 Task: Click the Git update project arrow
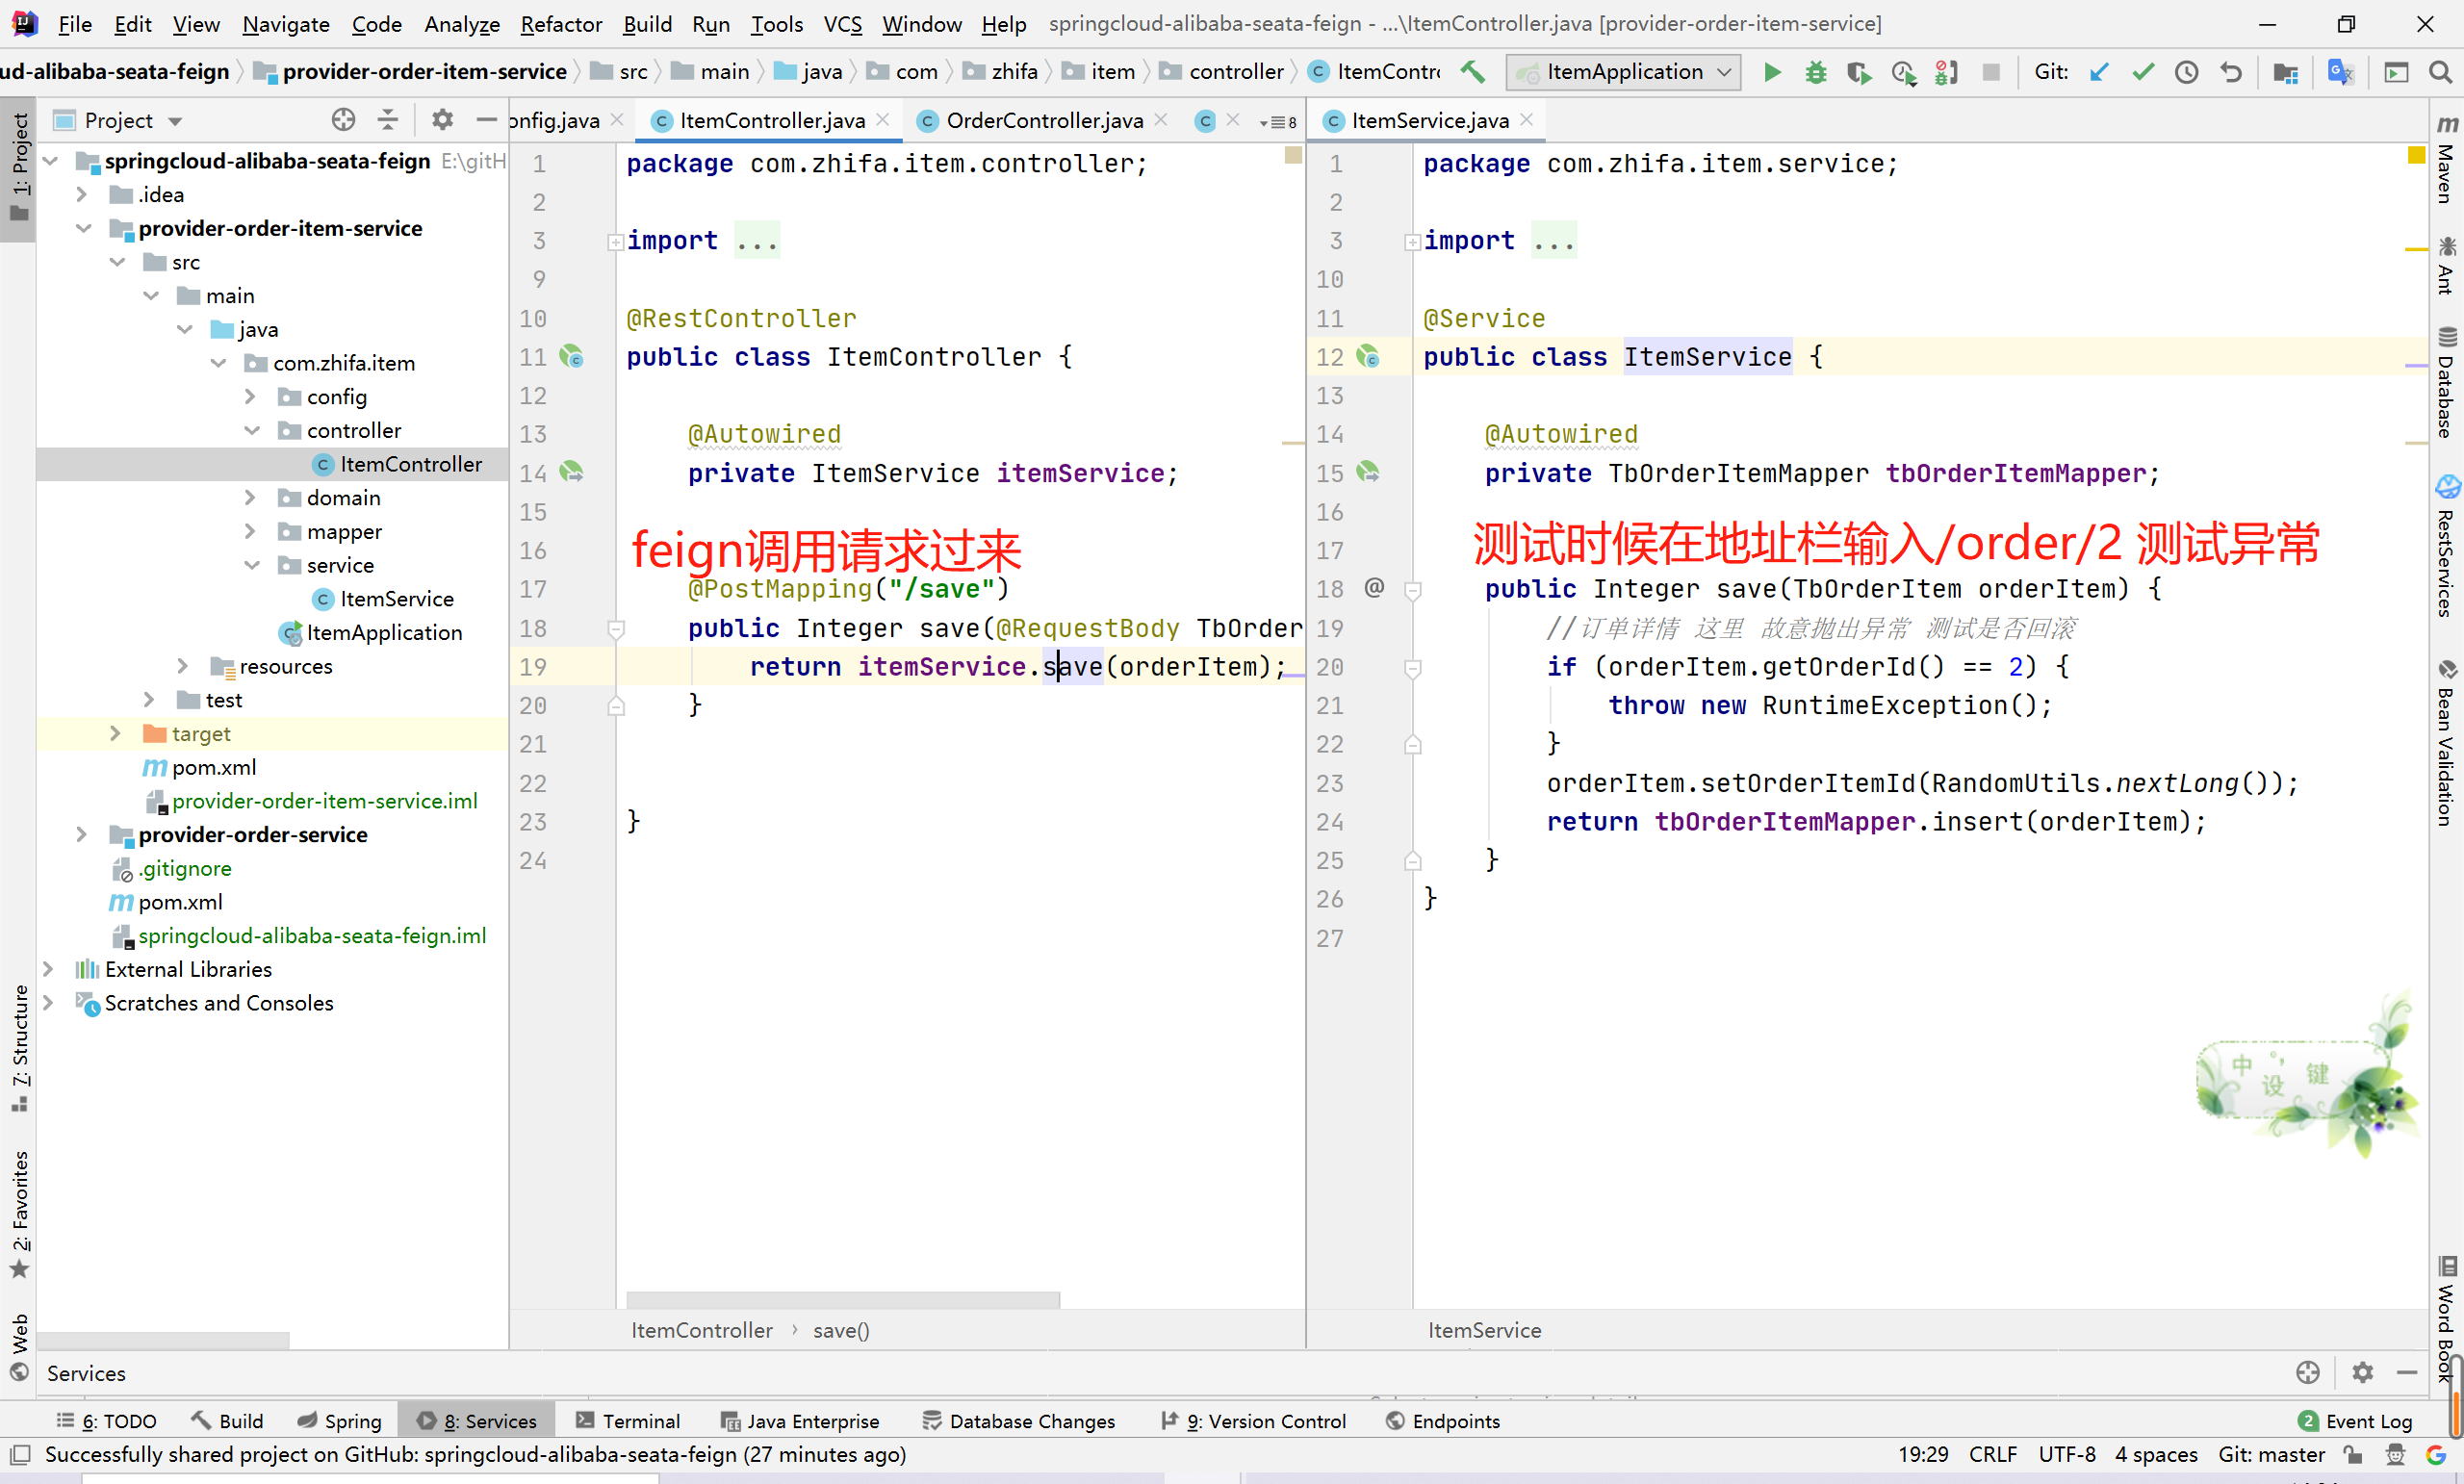pyautogui.click(x=2099, y=72)
